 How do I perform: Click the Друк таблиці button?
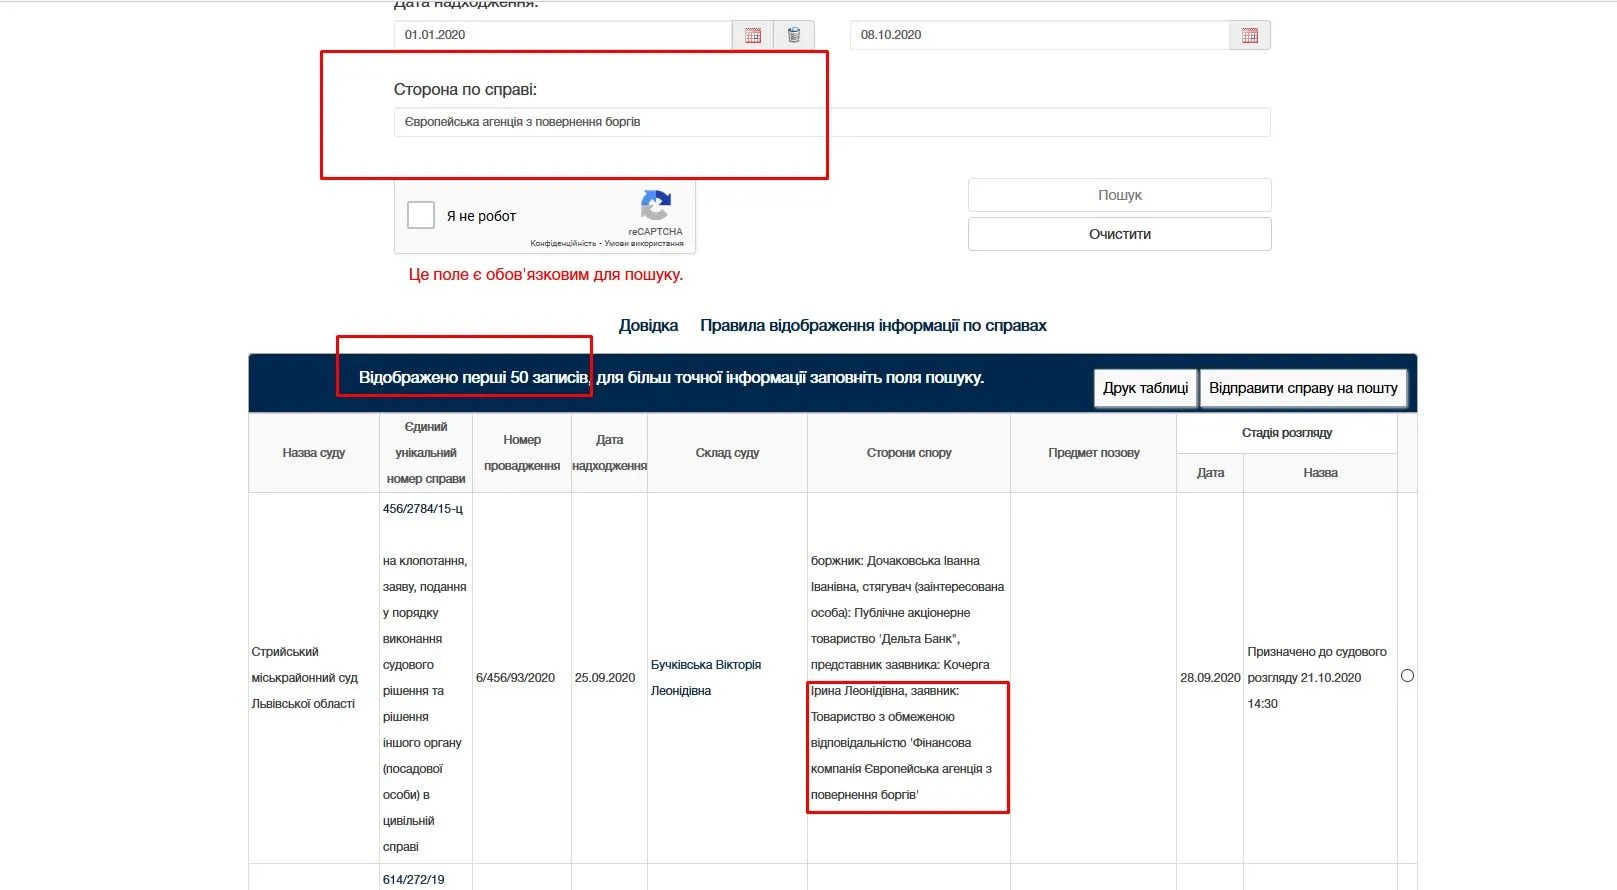tap(1145, 388)
